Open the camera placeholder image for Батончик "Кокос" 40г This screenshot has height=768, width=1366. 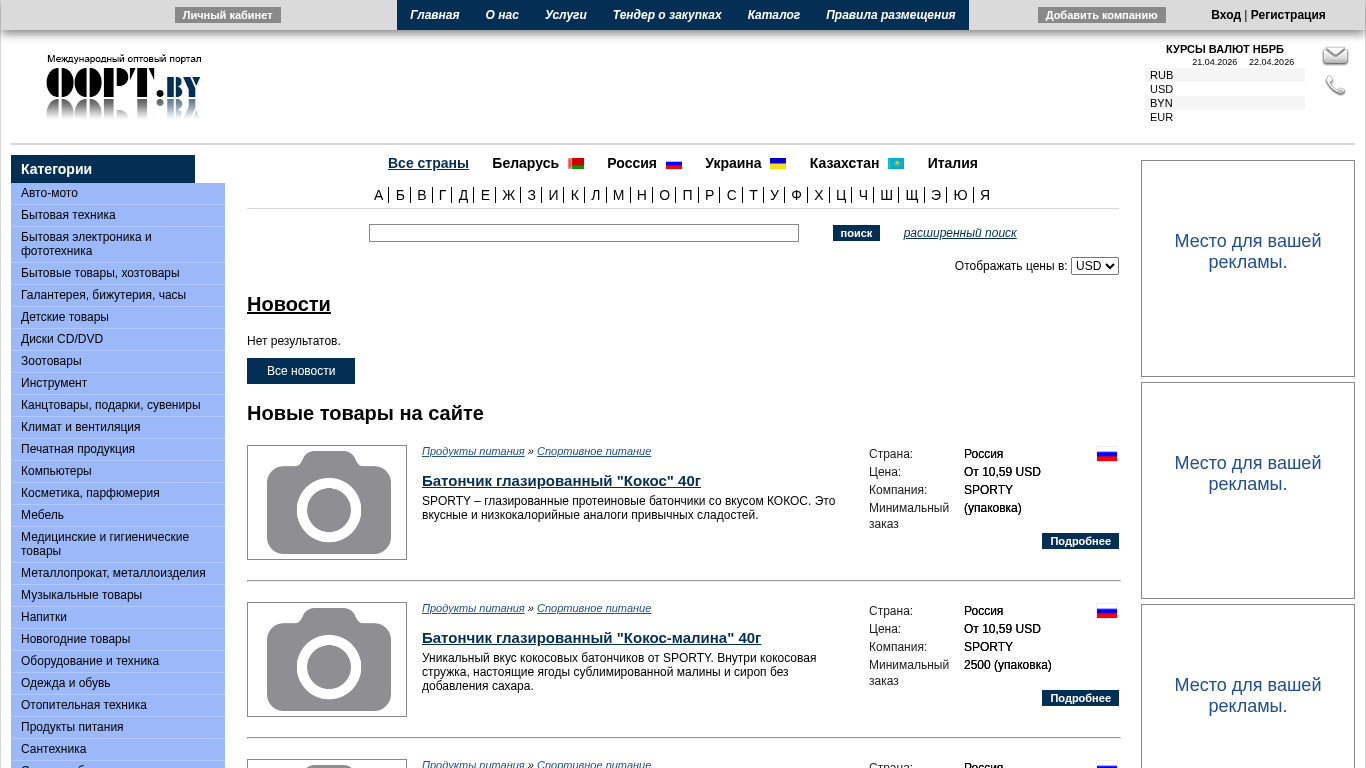click(327, 502)
